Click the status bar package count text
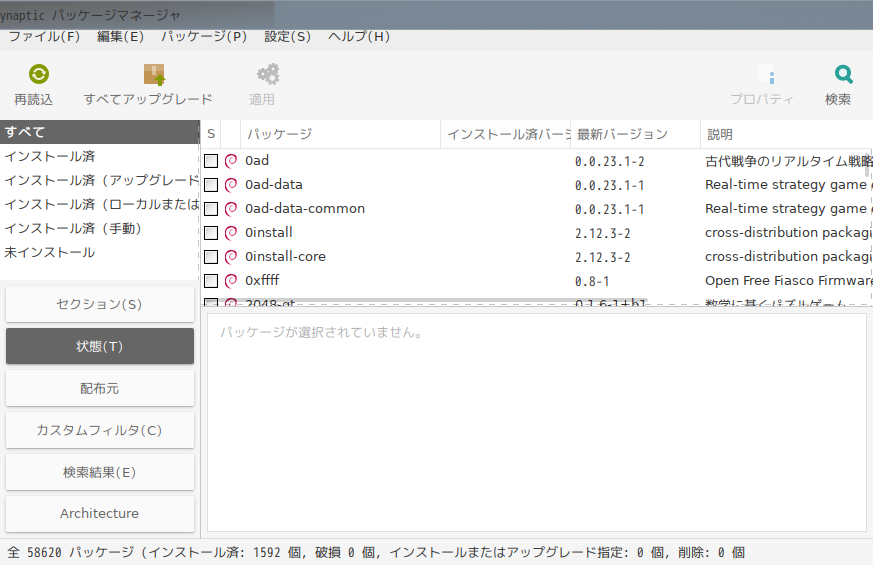The height and width of the screenshot is (565, 873). coord(376,552)
